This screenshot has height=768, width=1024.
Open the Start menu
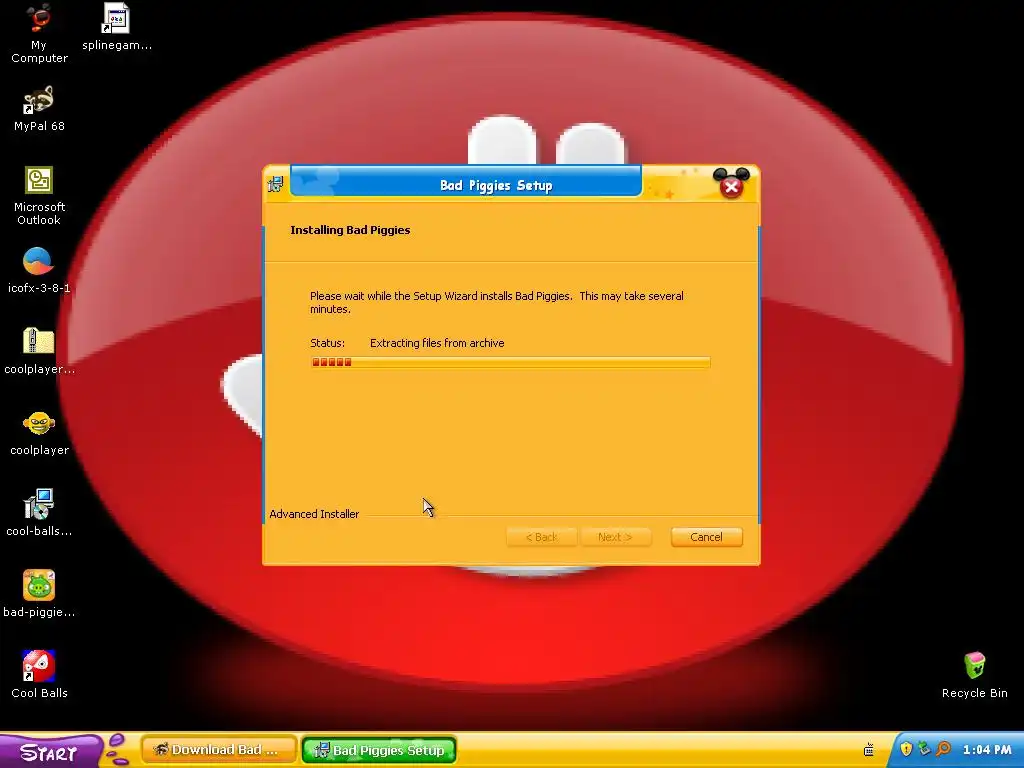(50, 752)
